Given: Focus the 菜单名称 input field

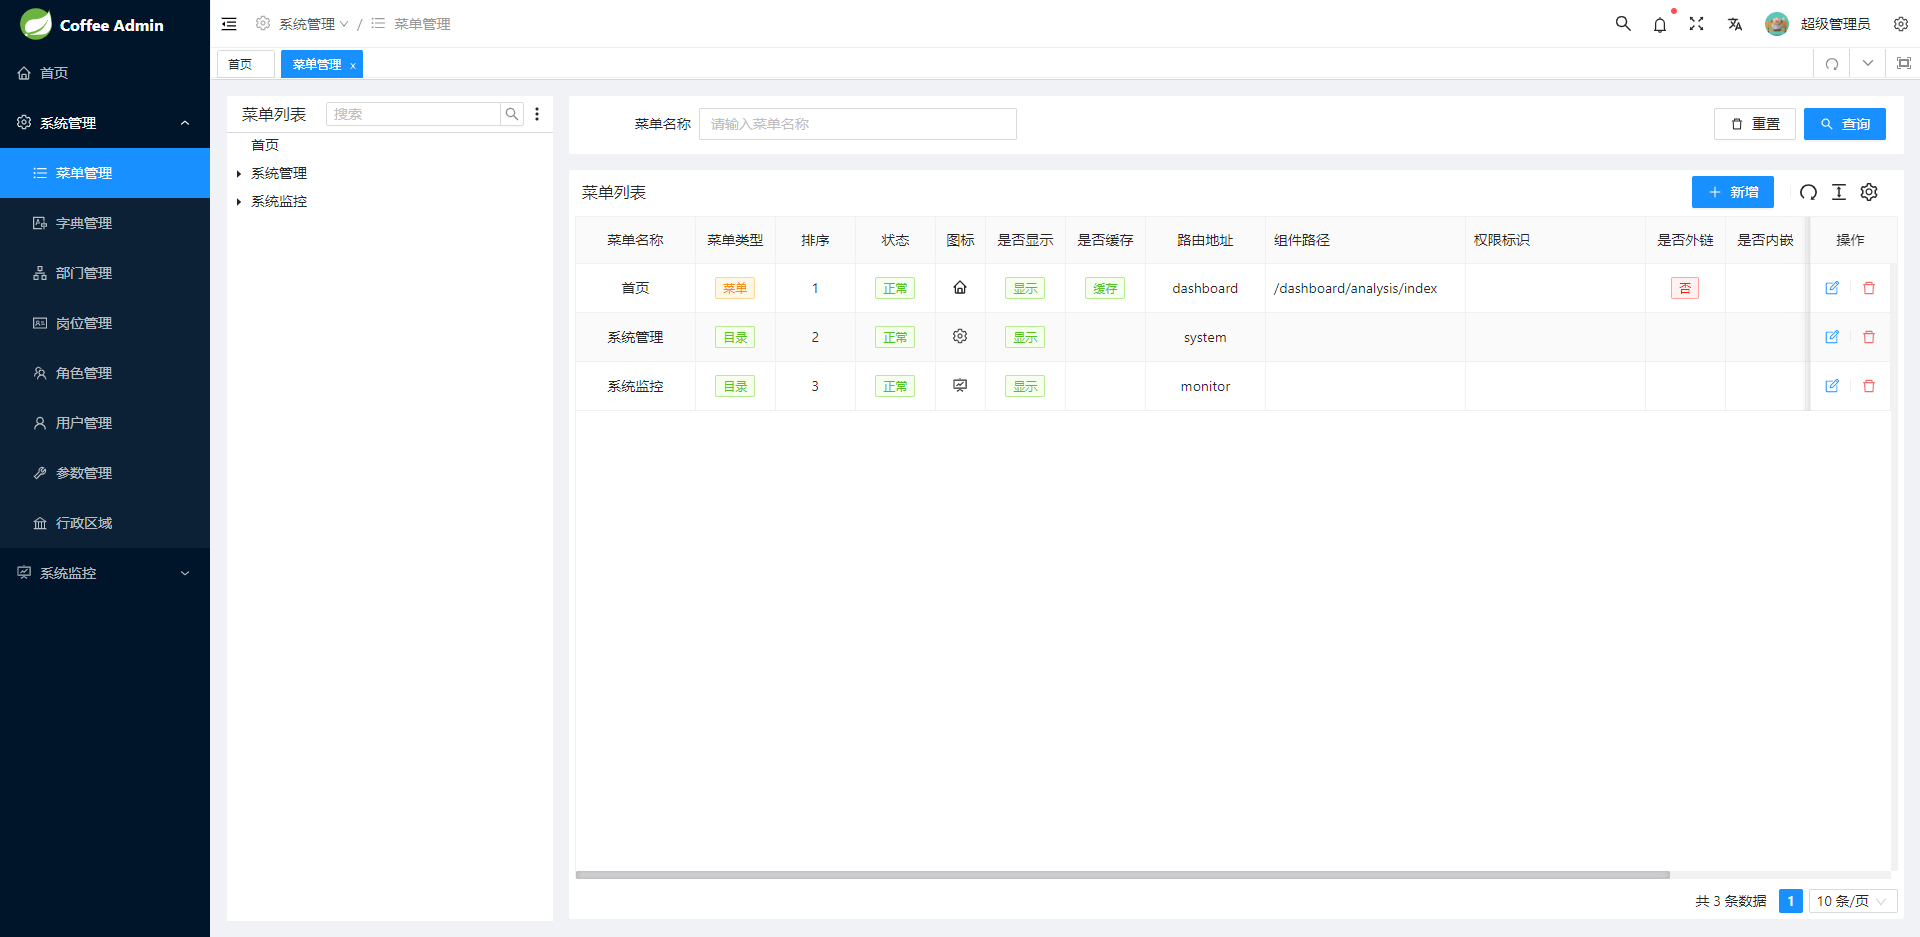Looking at the screenshot, I should point(857,124).
